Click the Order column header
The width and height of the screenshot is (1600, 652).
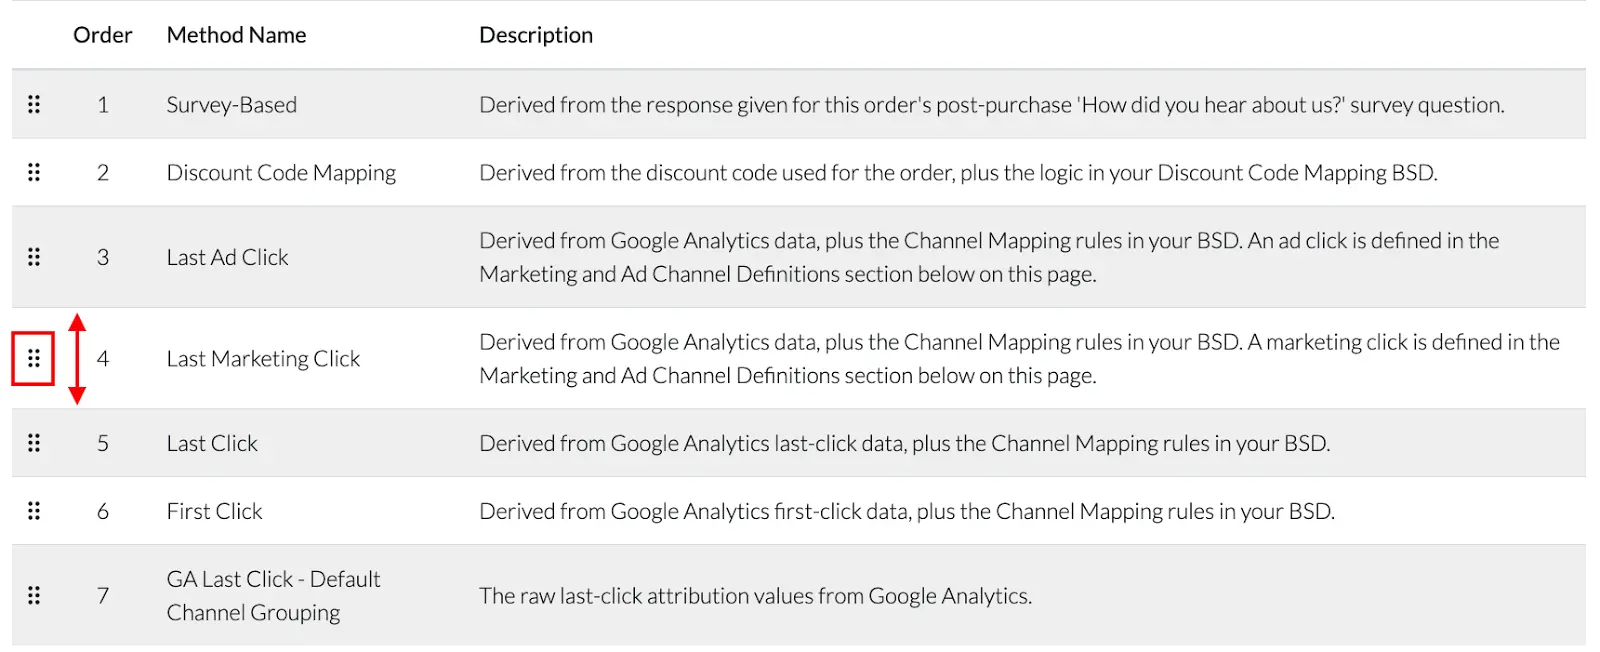coord(102,35)
